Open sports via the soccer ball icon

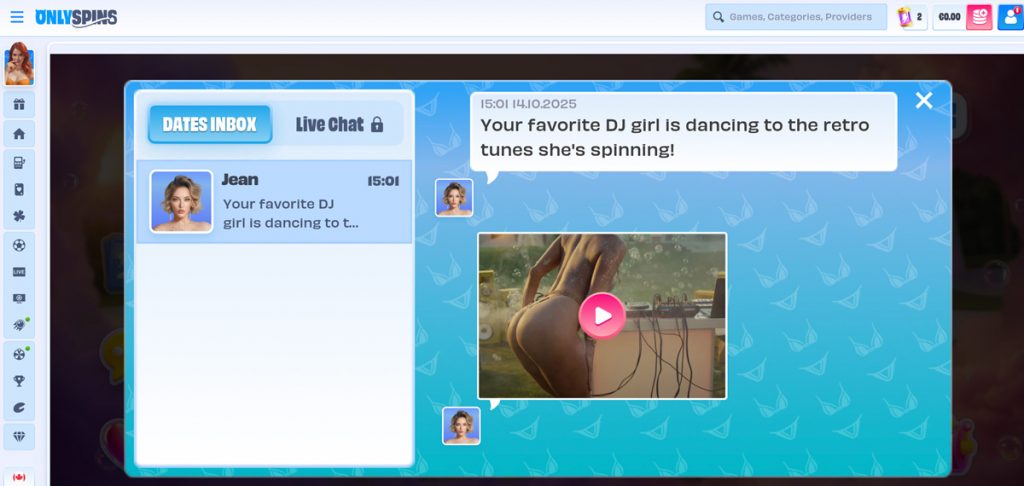tap(19, 245)
